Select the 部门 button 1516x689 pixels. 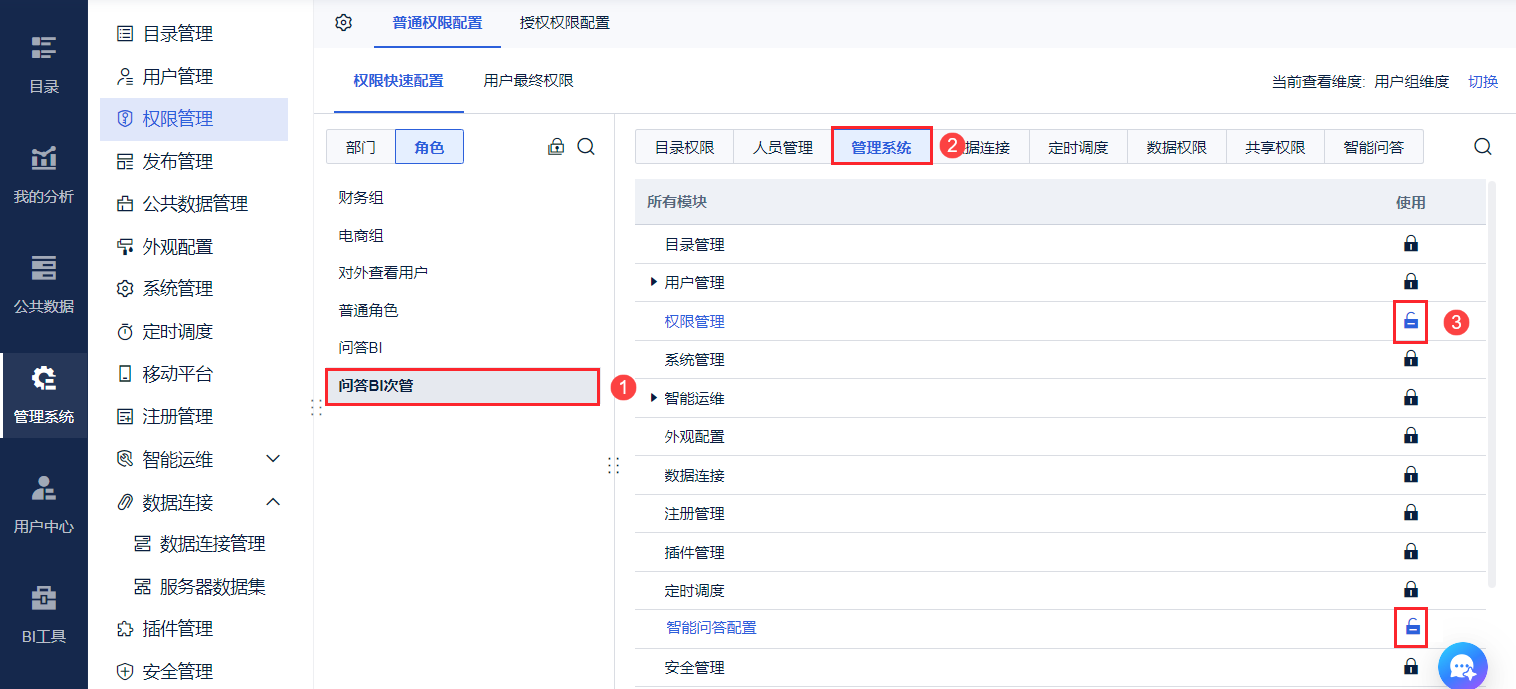(361, 147)
